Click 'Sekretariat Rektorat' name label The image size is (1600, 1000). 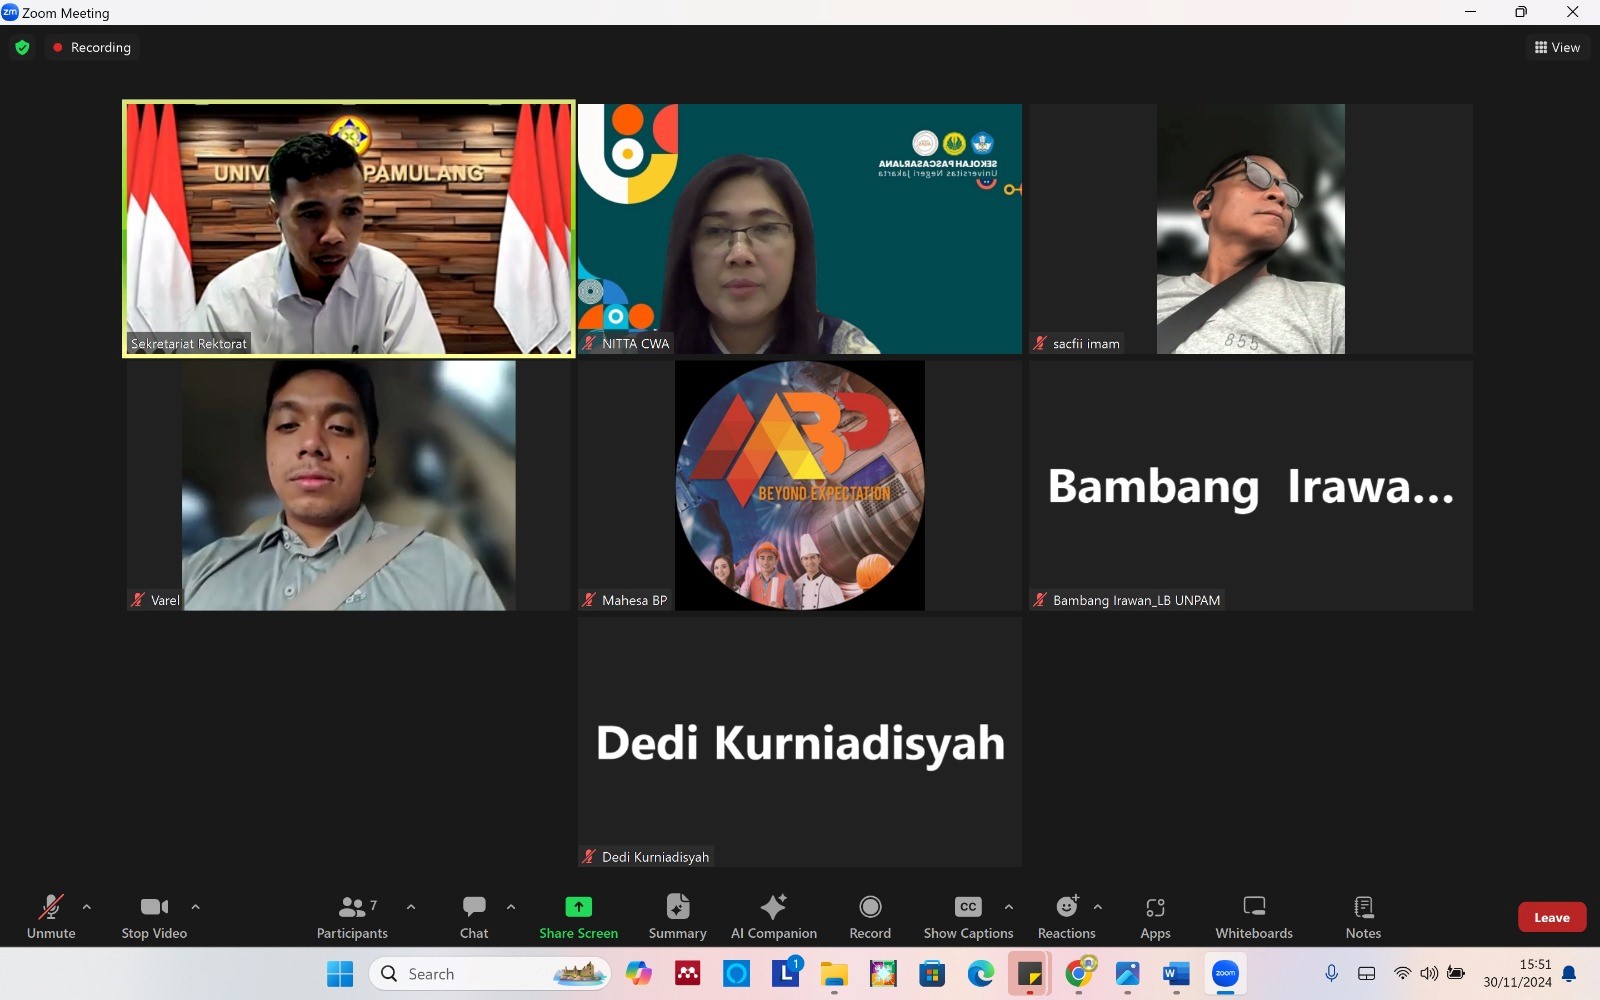click(189, 343)
